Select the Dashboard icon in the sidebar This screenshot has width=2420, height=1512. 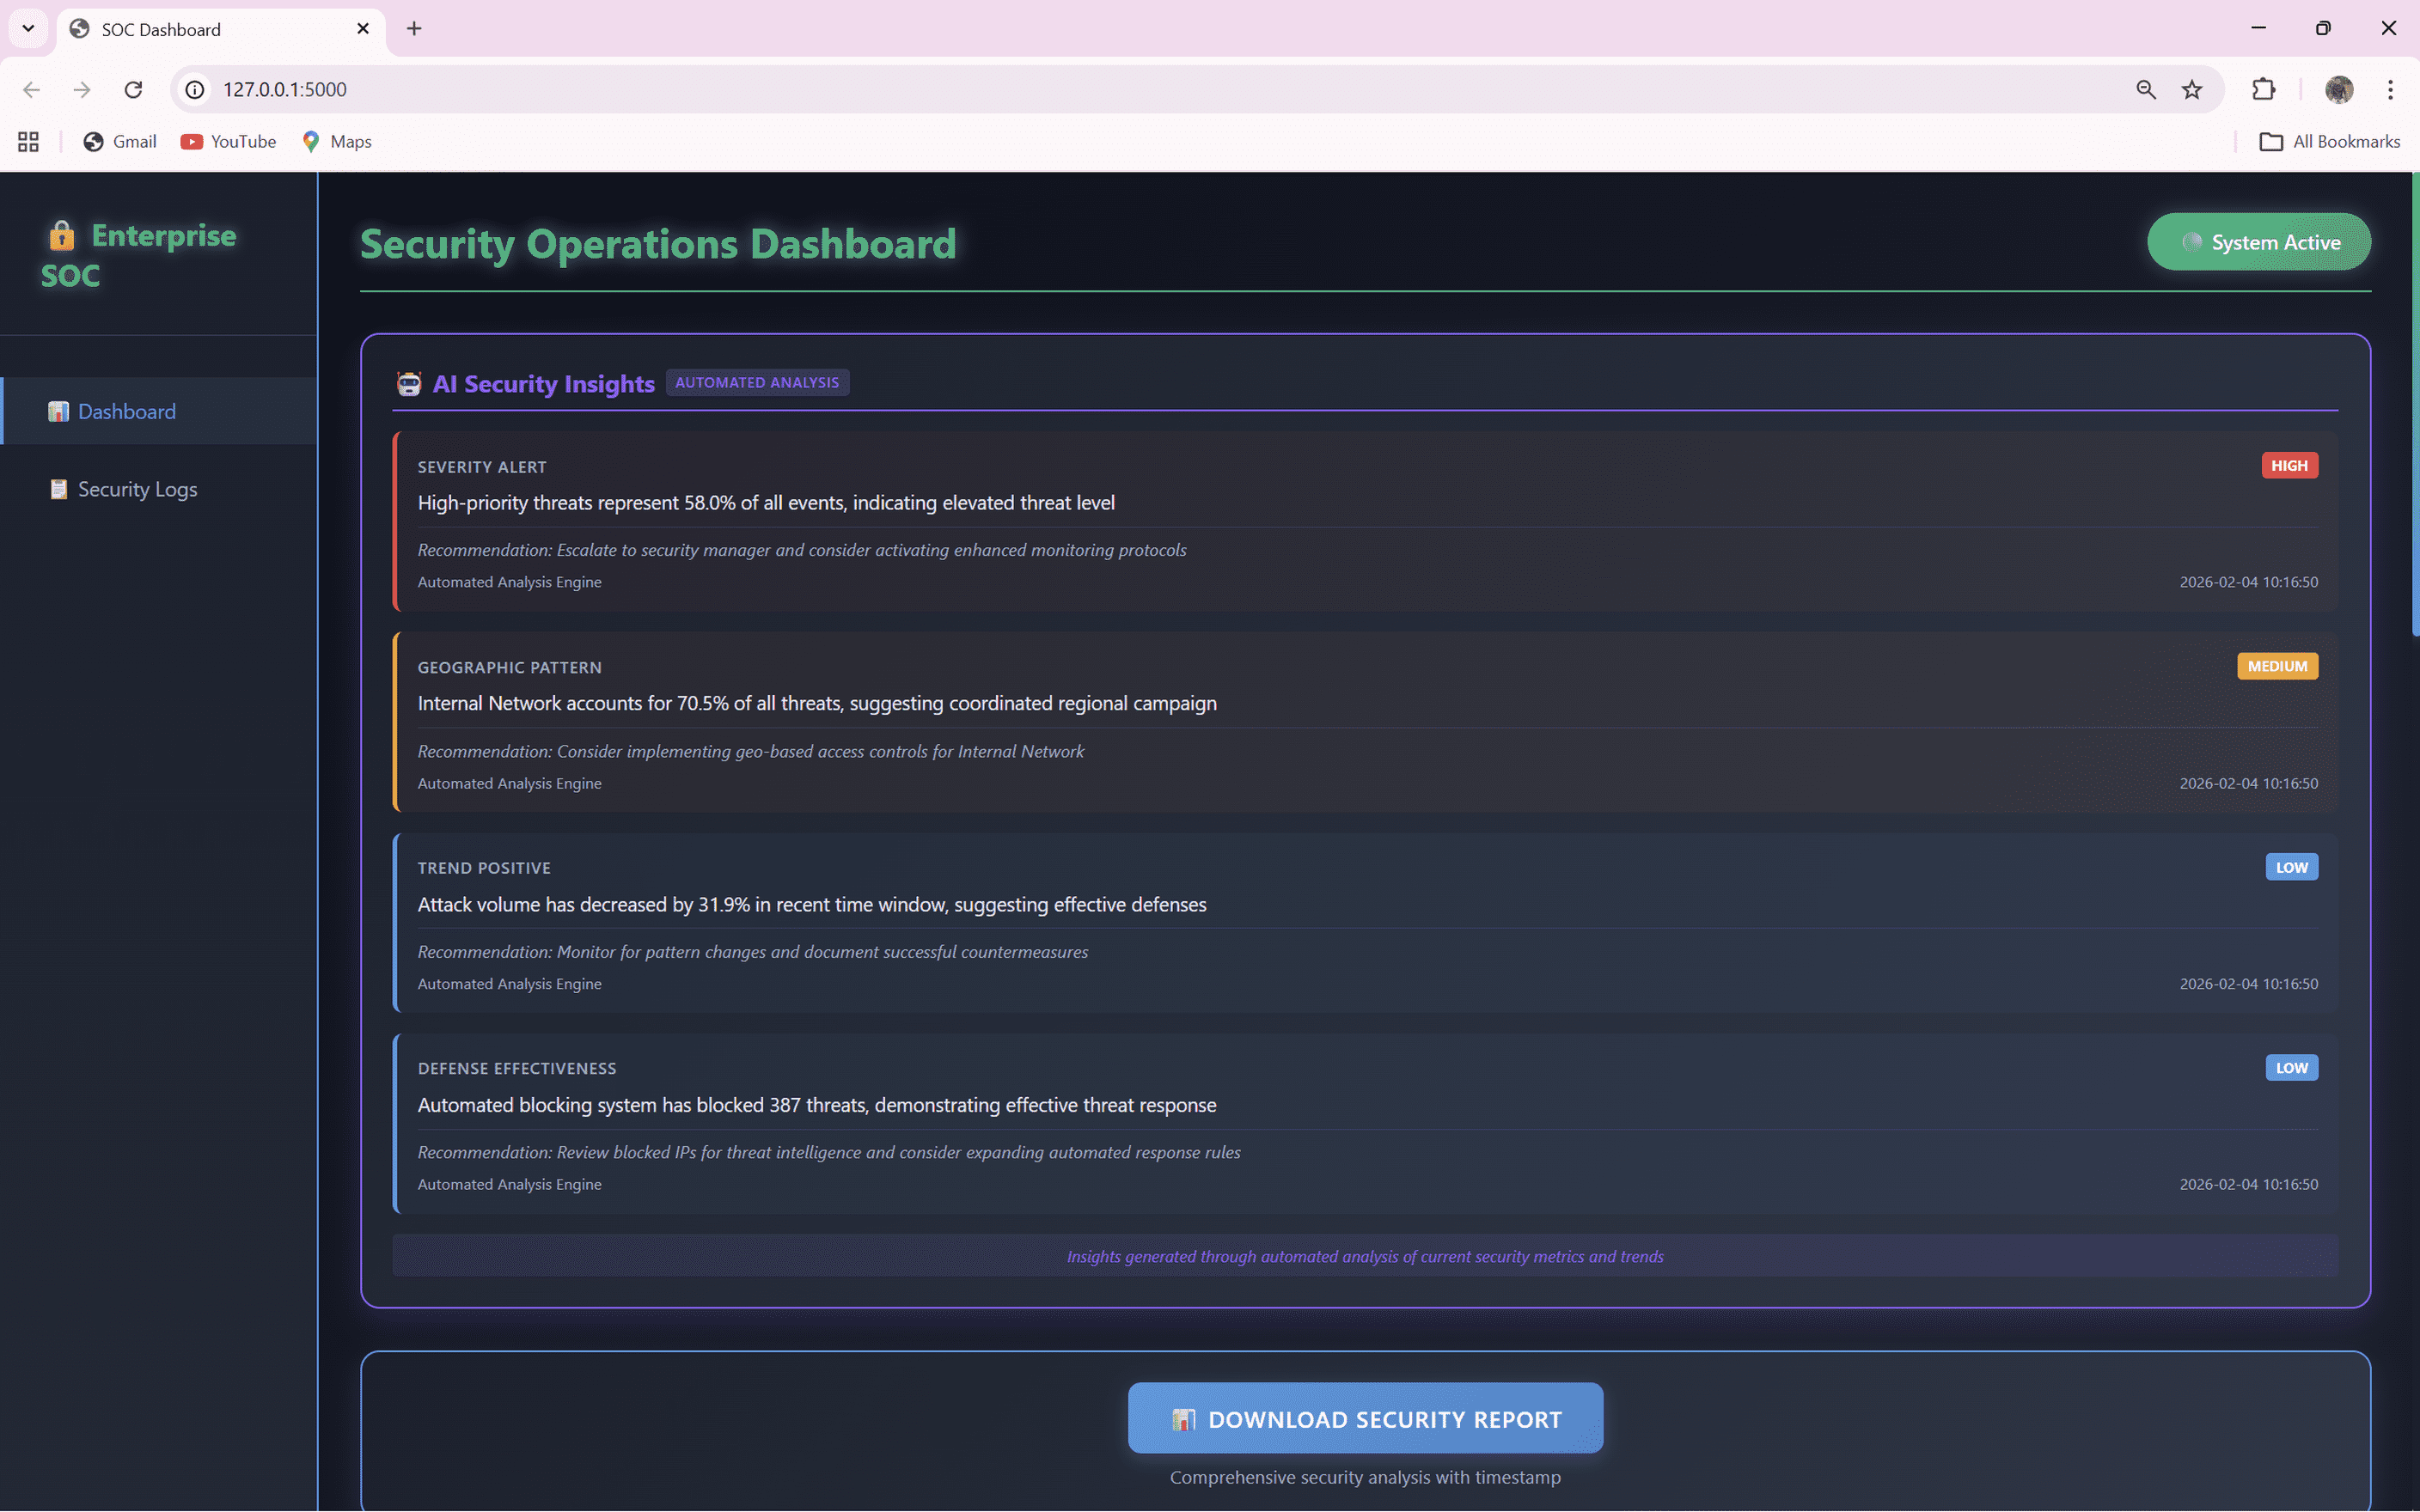(58, 410)
